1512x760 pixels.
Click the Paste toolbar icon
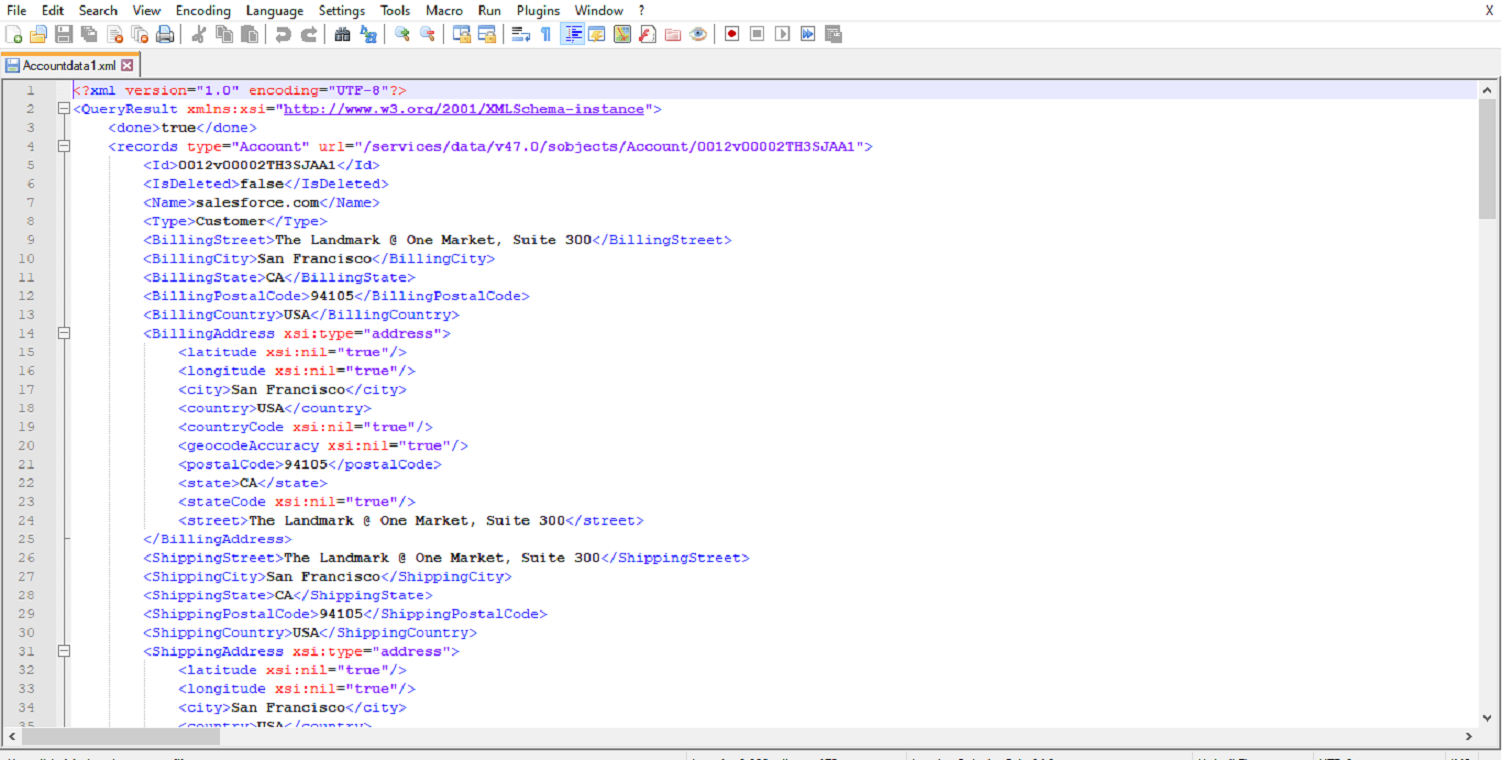click(248, 34)
